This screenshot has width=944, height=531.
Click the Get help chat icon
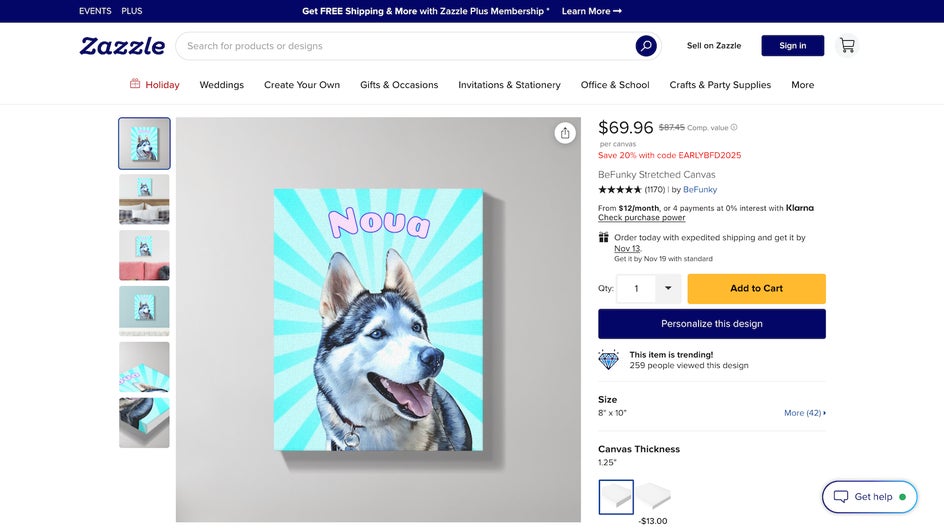pyautogui.click(x=840, y=496)
